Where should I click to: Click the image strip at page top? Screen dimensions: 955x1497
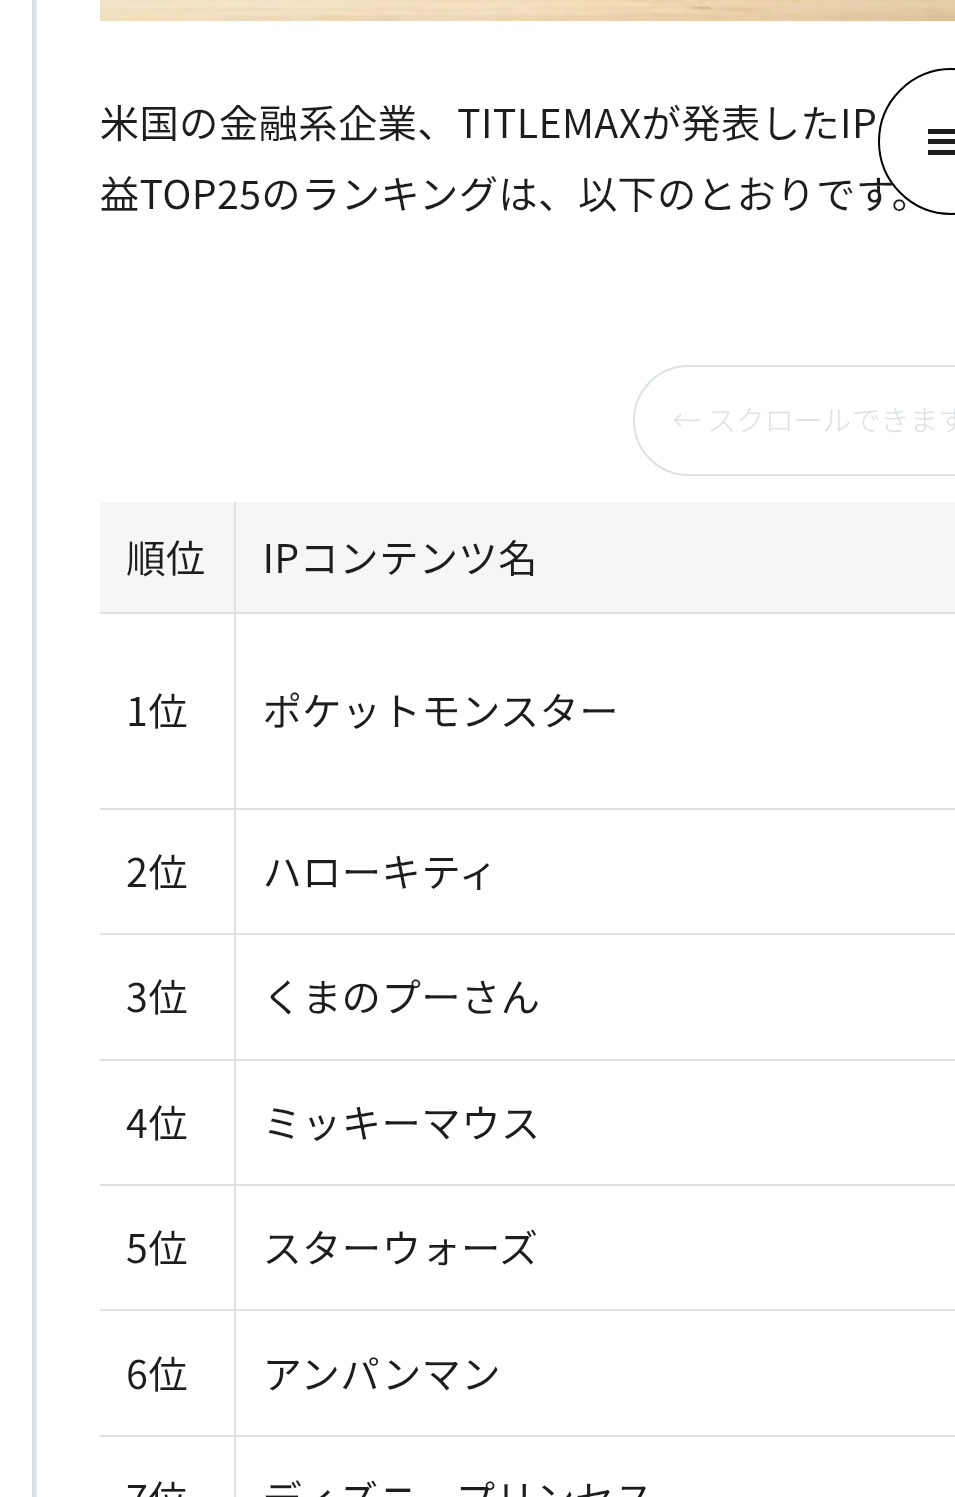point(527,10)
